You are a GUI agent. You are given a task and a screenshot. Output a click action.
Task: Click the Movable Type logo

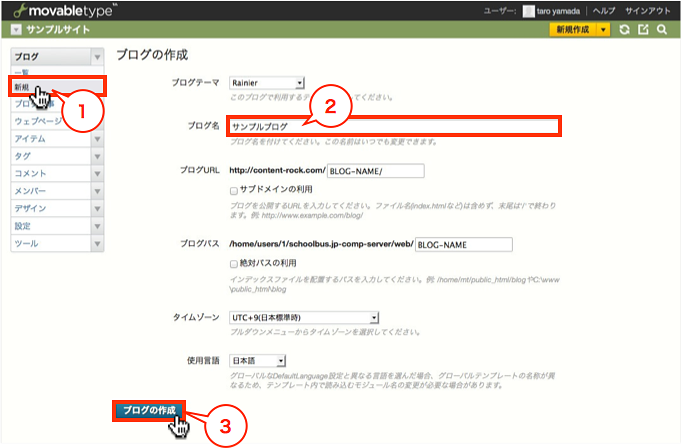(x=65, y=10)
